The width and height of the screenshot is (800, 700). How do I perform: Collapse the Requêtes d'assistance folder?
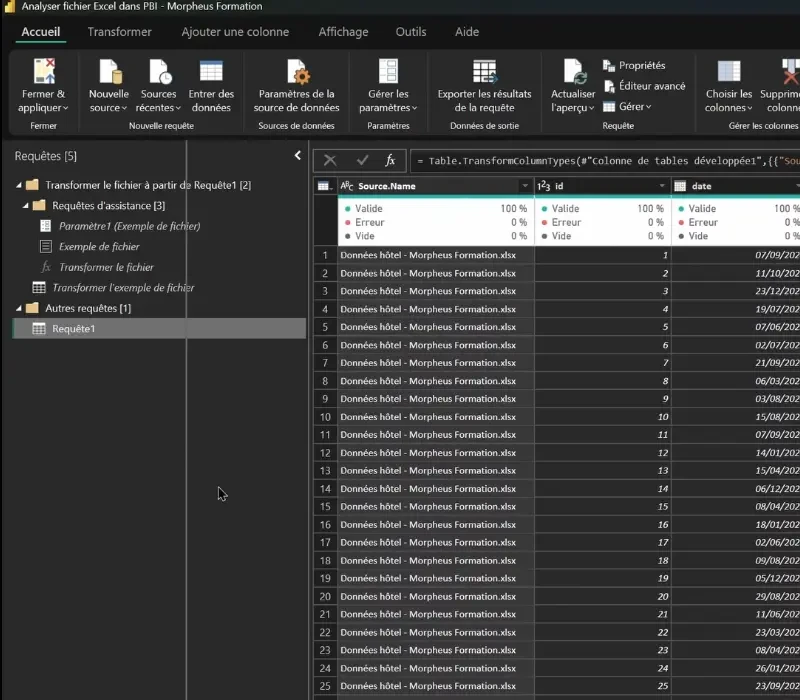click(26, 206)
